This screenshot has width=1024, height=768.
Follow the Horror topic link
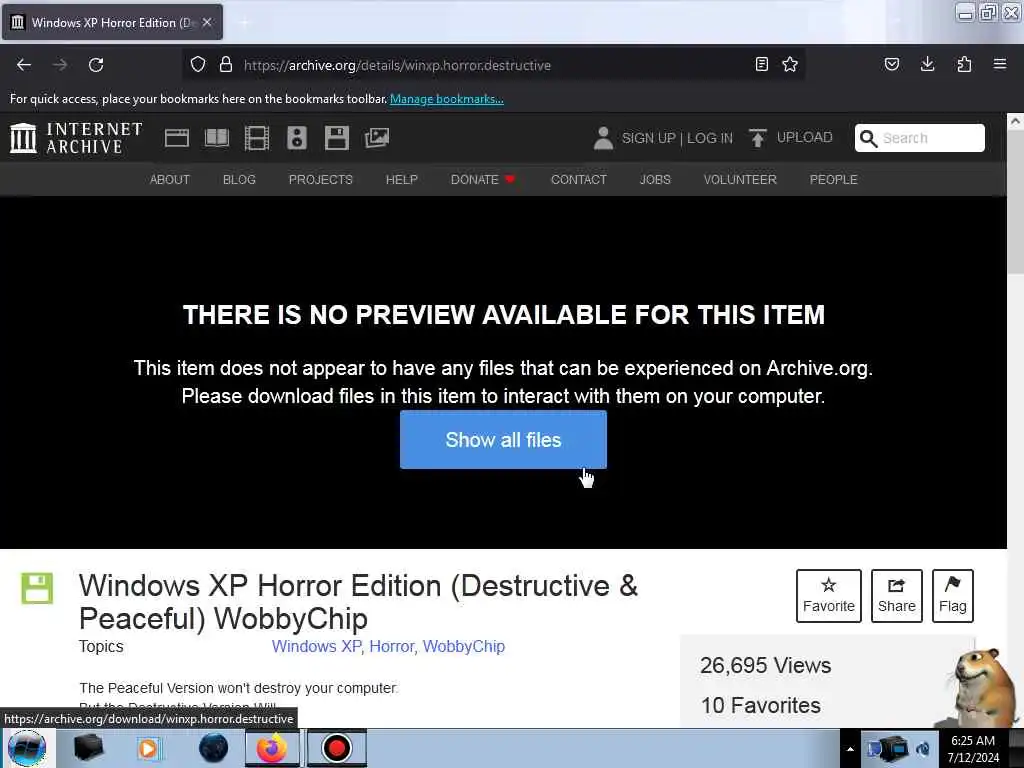(392, 647)
